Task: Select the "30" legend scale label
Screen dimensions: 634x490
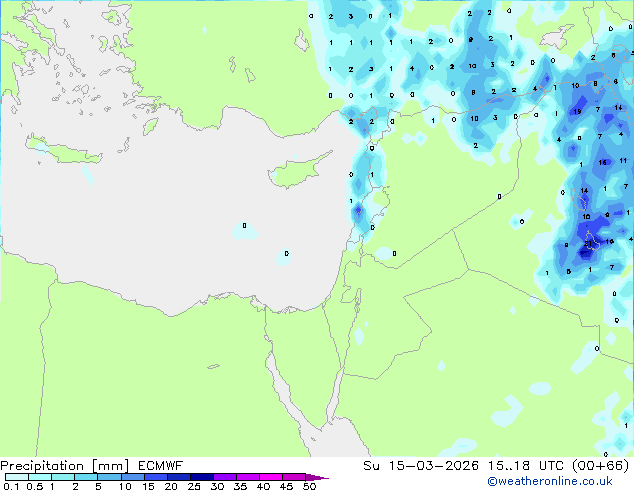Action: (x=217, y=486)
